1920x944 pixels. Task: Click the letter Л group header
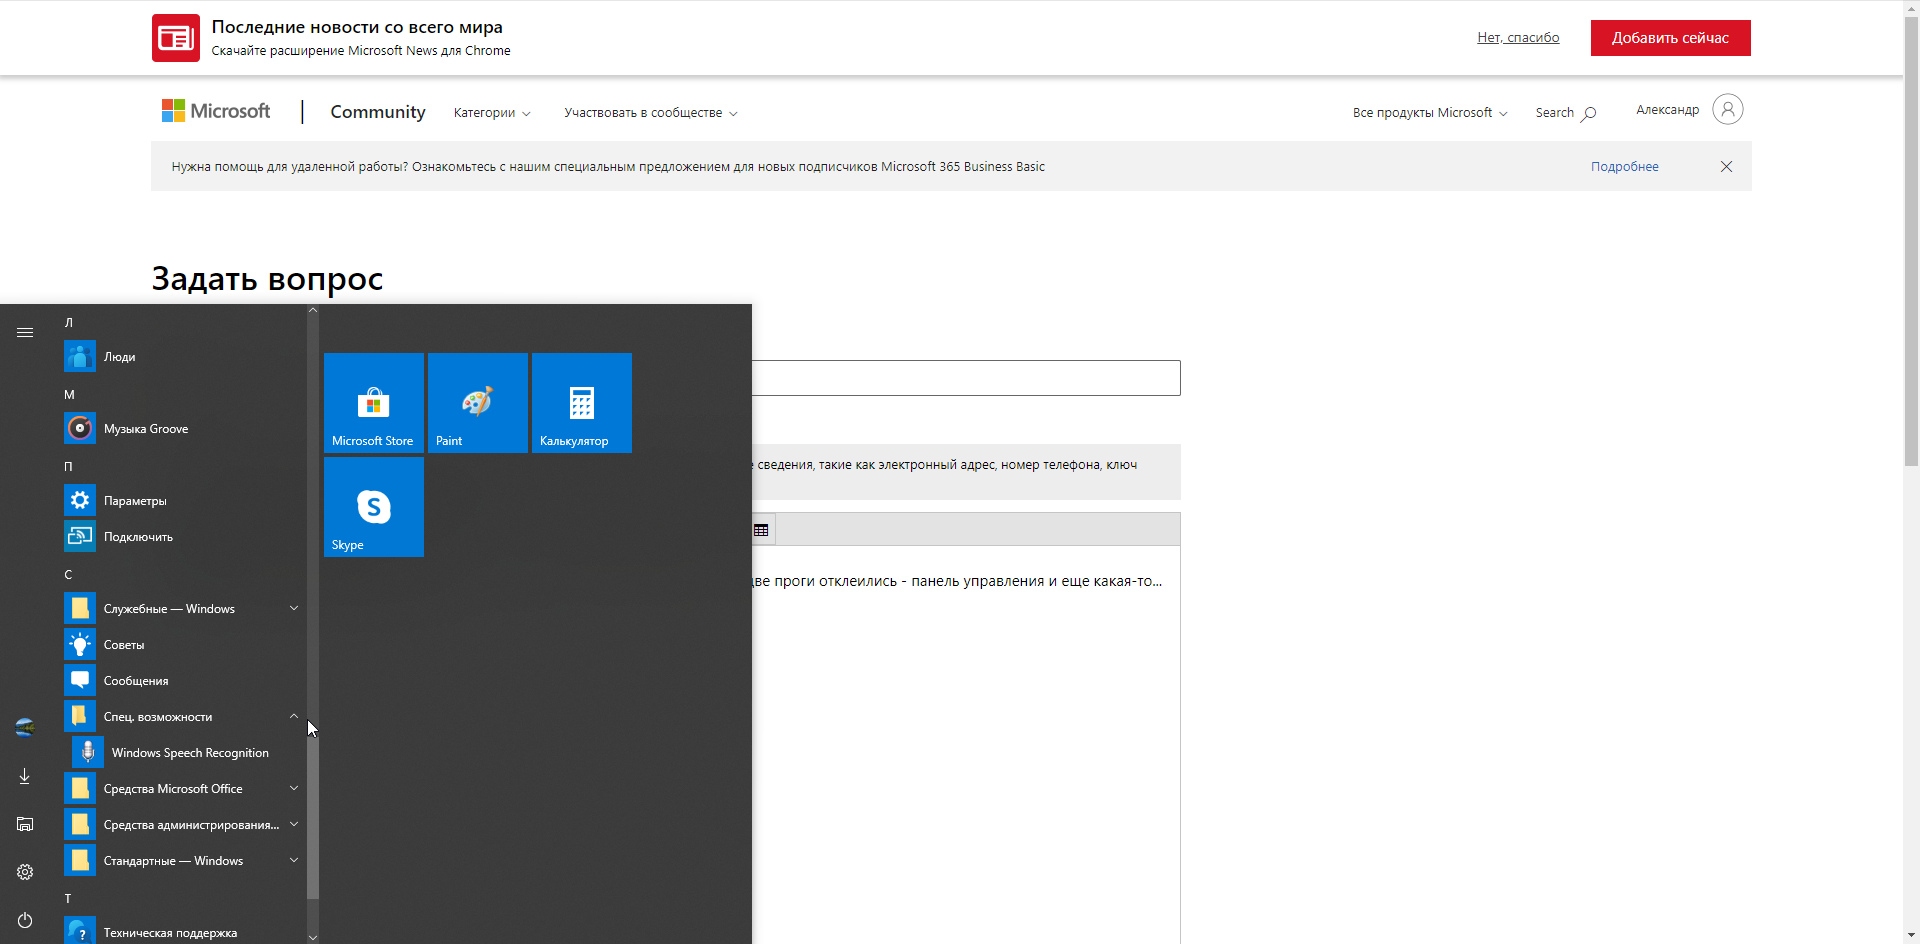click(x=69, y=323)
